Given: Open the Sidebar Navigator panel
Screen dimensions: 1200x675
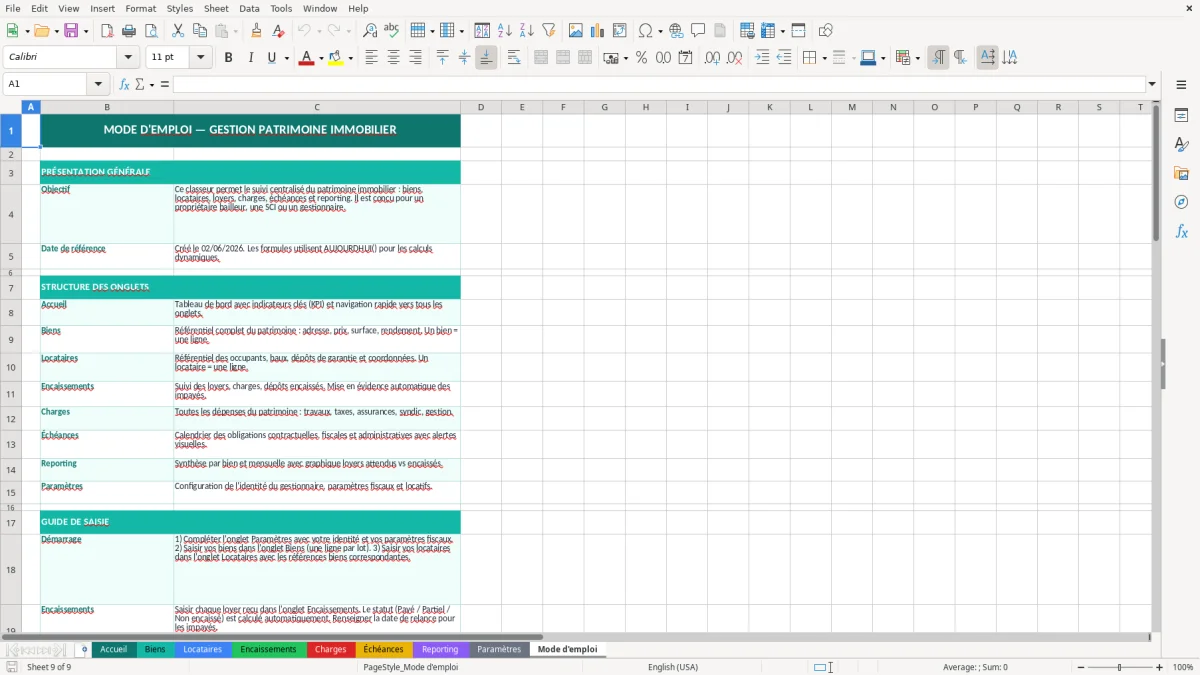Looking at the screenshot, I should (1181, 202).
